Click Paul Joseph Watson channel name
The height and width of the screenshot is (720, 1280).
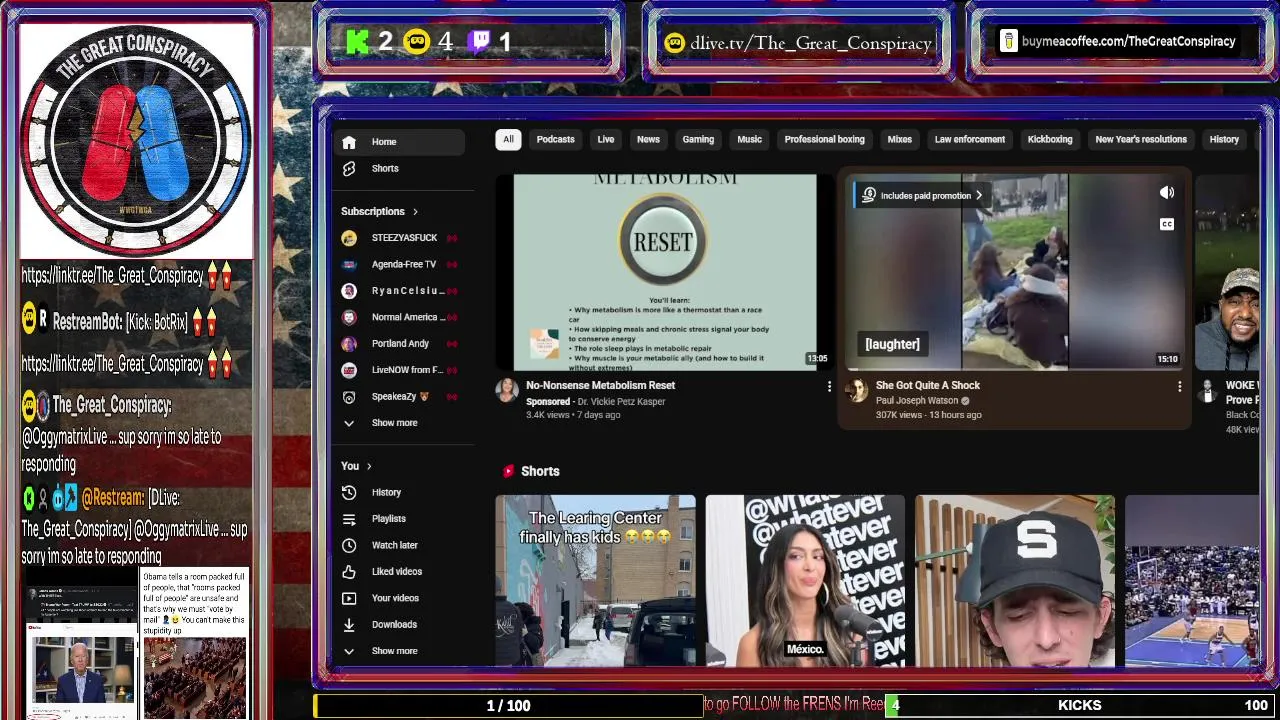coord(917,401)
